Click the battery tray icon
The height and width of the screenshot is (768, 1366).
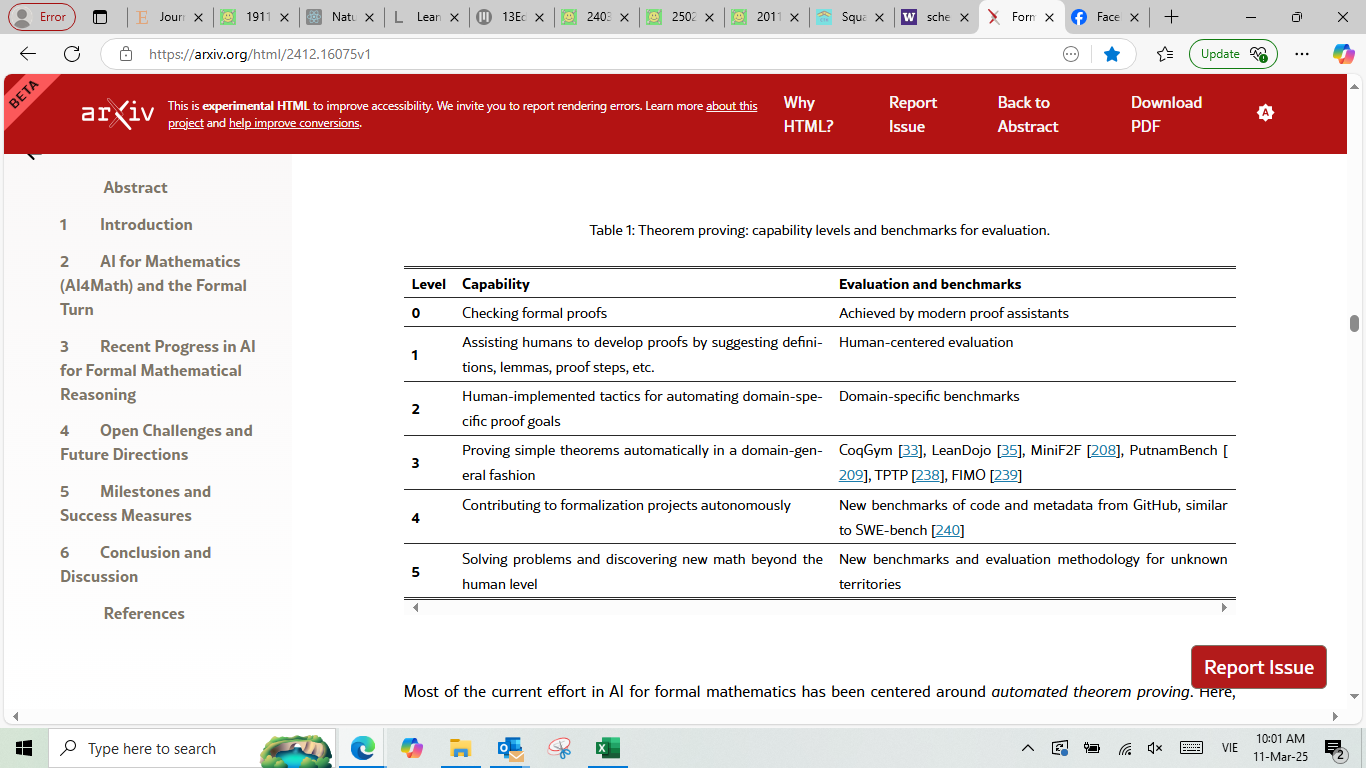(x=1092, y=748)
